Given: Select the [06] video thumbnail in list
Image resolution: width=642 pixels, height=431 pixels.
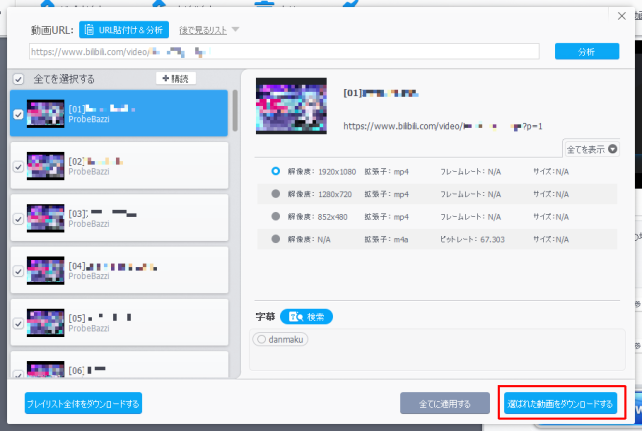Looking at the screenshot, I should tap(45, 369).
